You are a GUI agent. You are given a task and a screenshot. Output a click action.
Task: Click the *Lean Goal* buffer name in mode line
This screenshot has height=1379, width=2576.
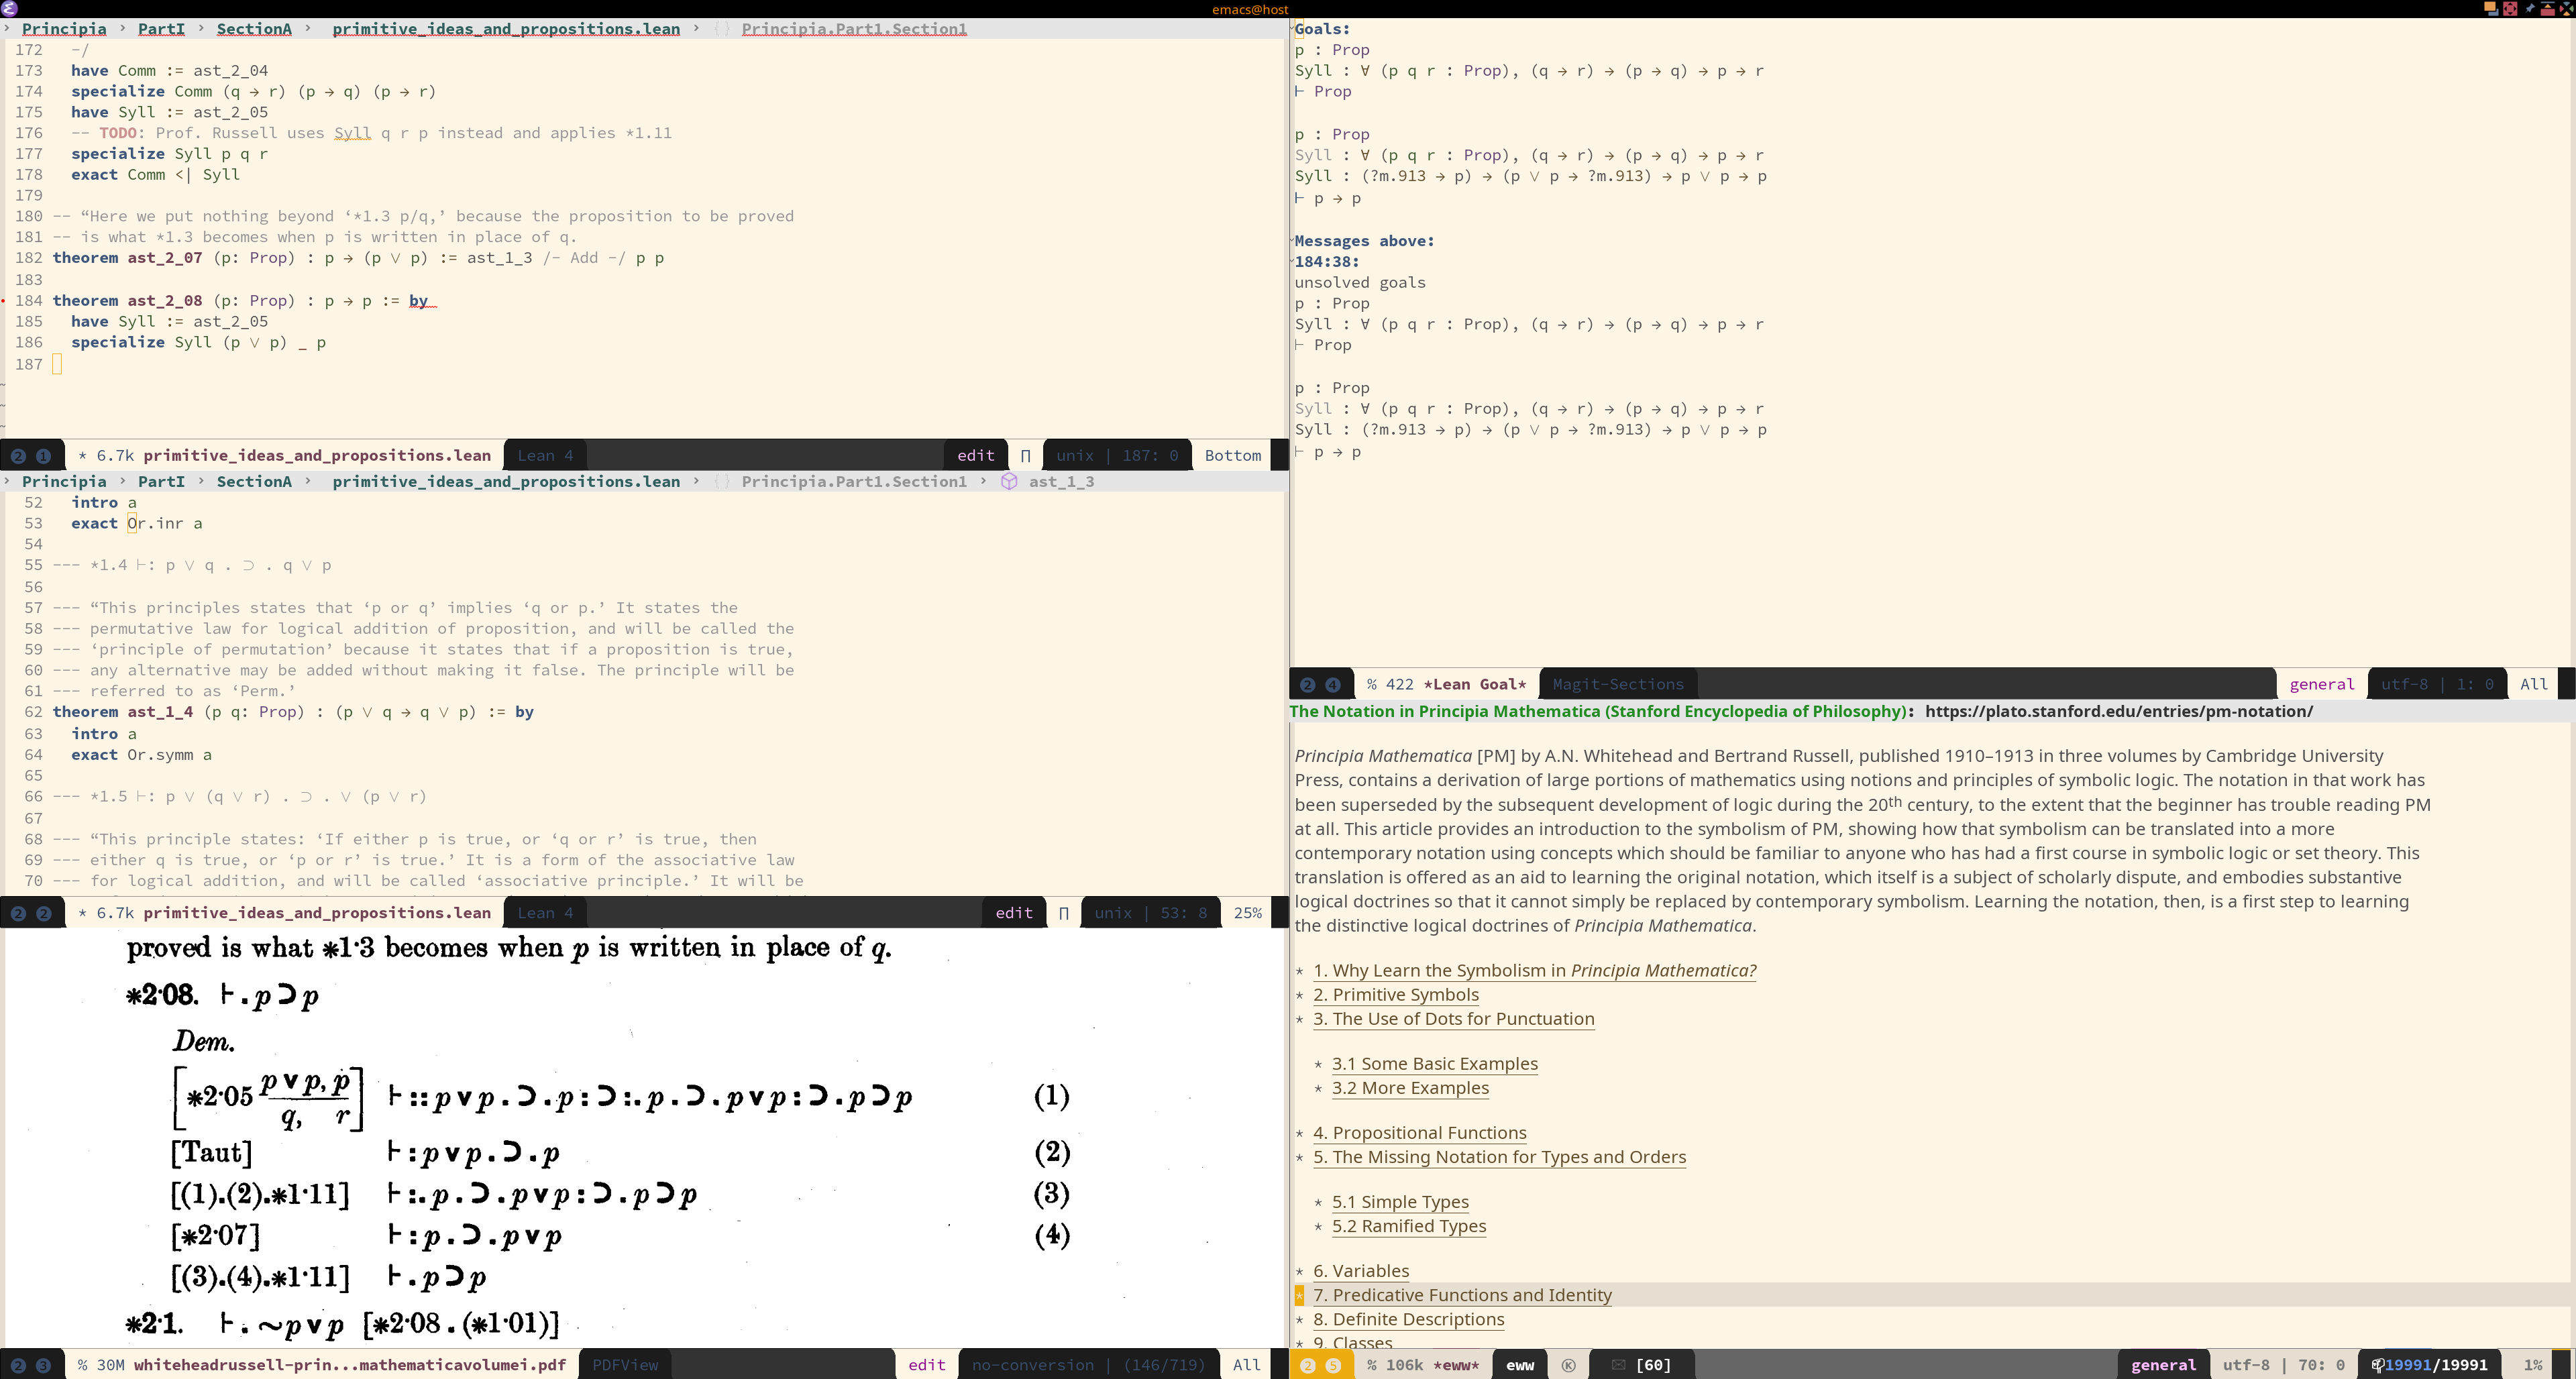pos(1474,685)
